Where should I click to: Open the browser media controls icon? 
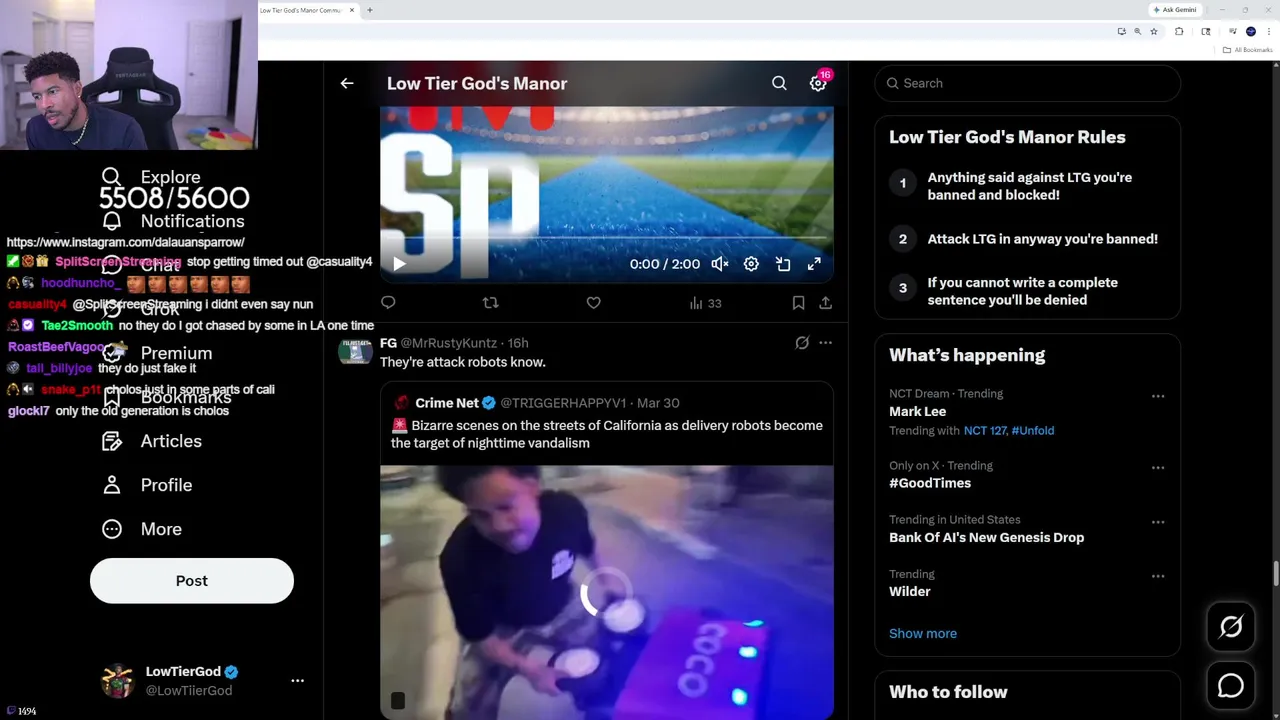[x=1232, y=32]
